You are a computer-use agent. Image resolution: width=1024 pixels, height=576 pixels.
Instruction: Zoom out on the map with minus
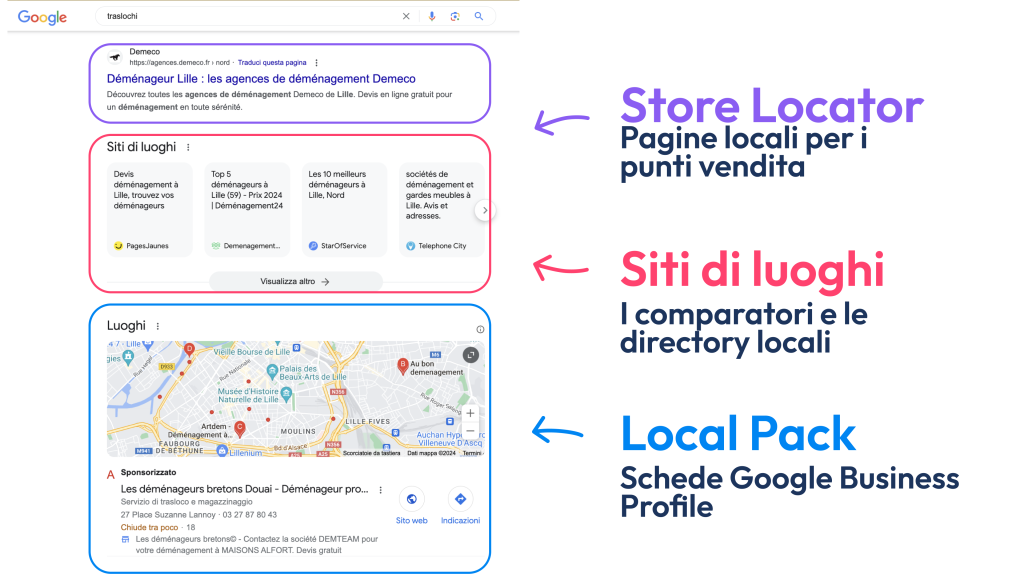tap(470, 431)
